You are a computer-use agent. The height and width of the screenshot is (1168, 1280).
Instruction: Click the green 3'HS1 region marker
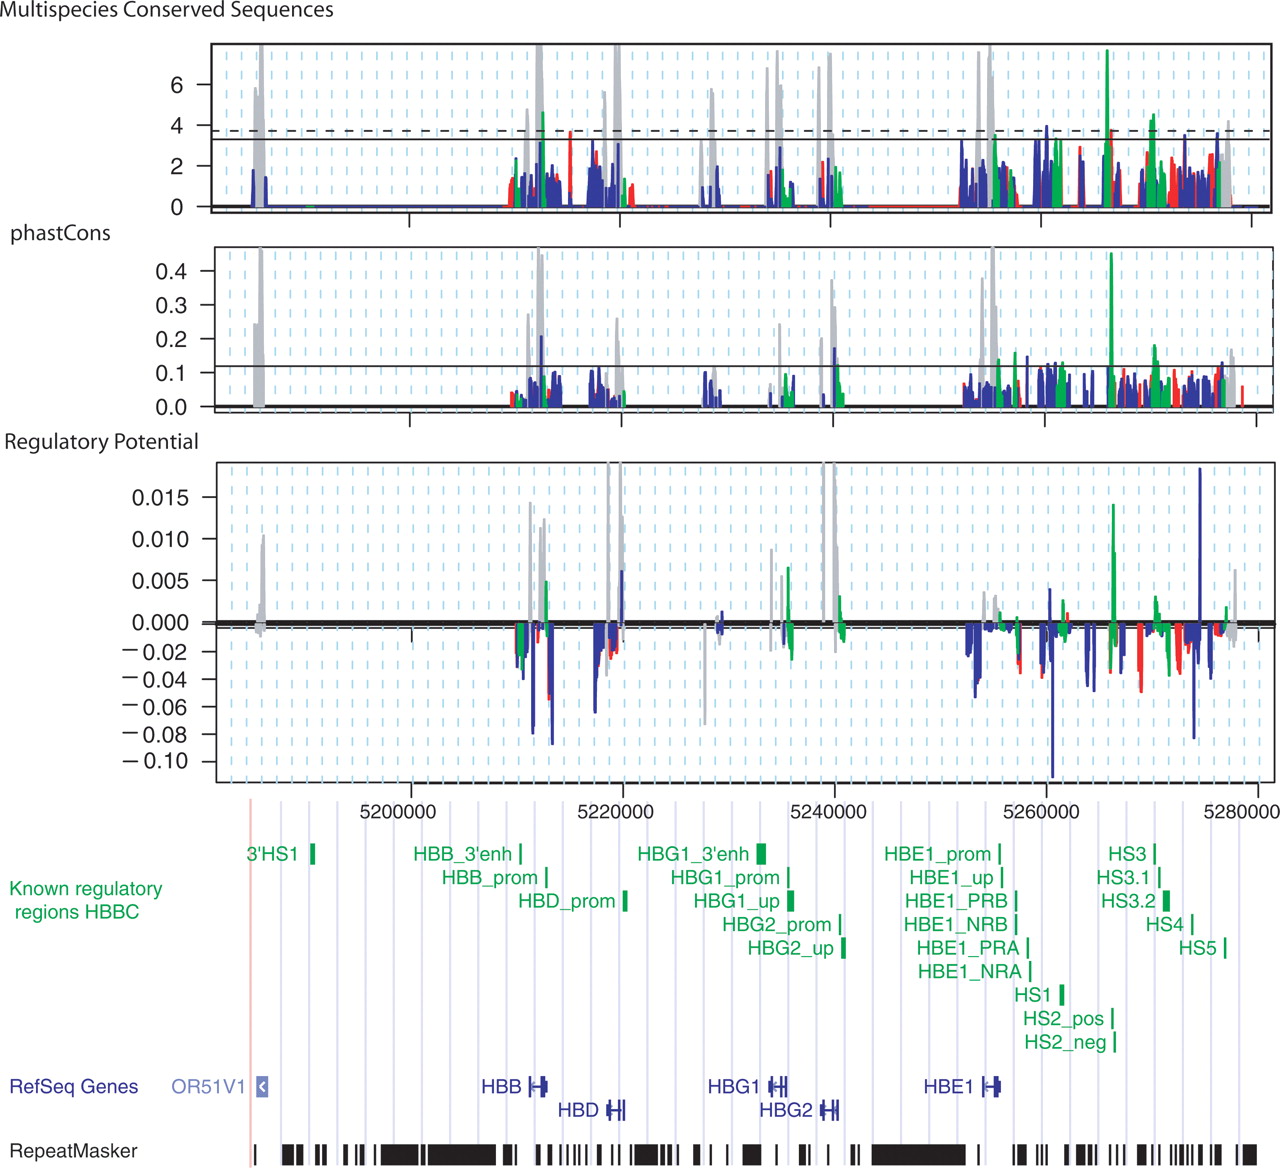pyautogui.click(x=313, y=854)
